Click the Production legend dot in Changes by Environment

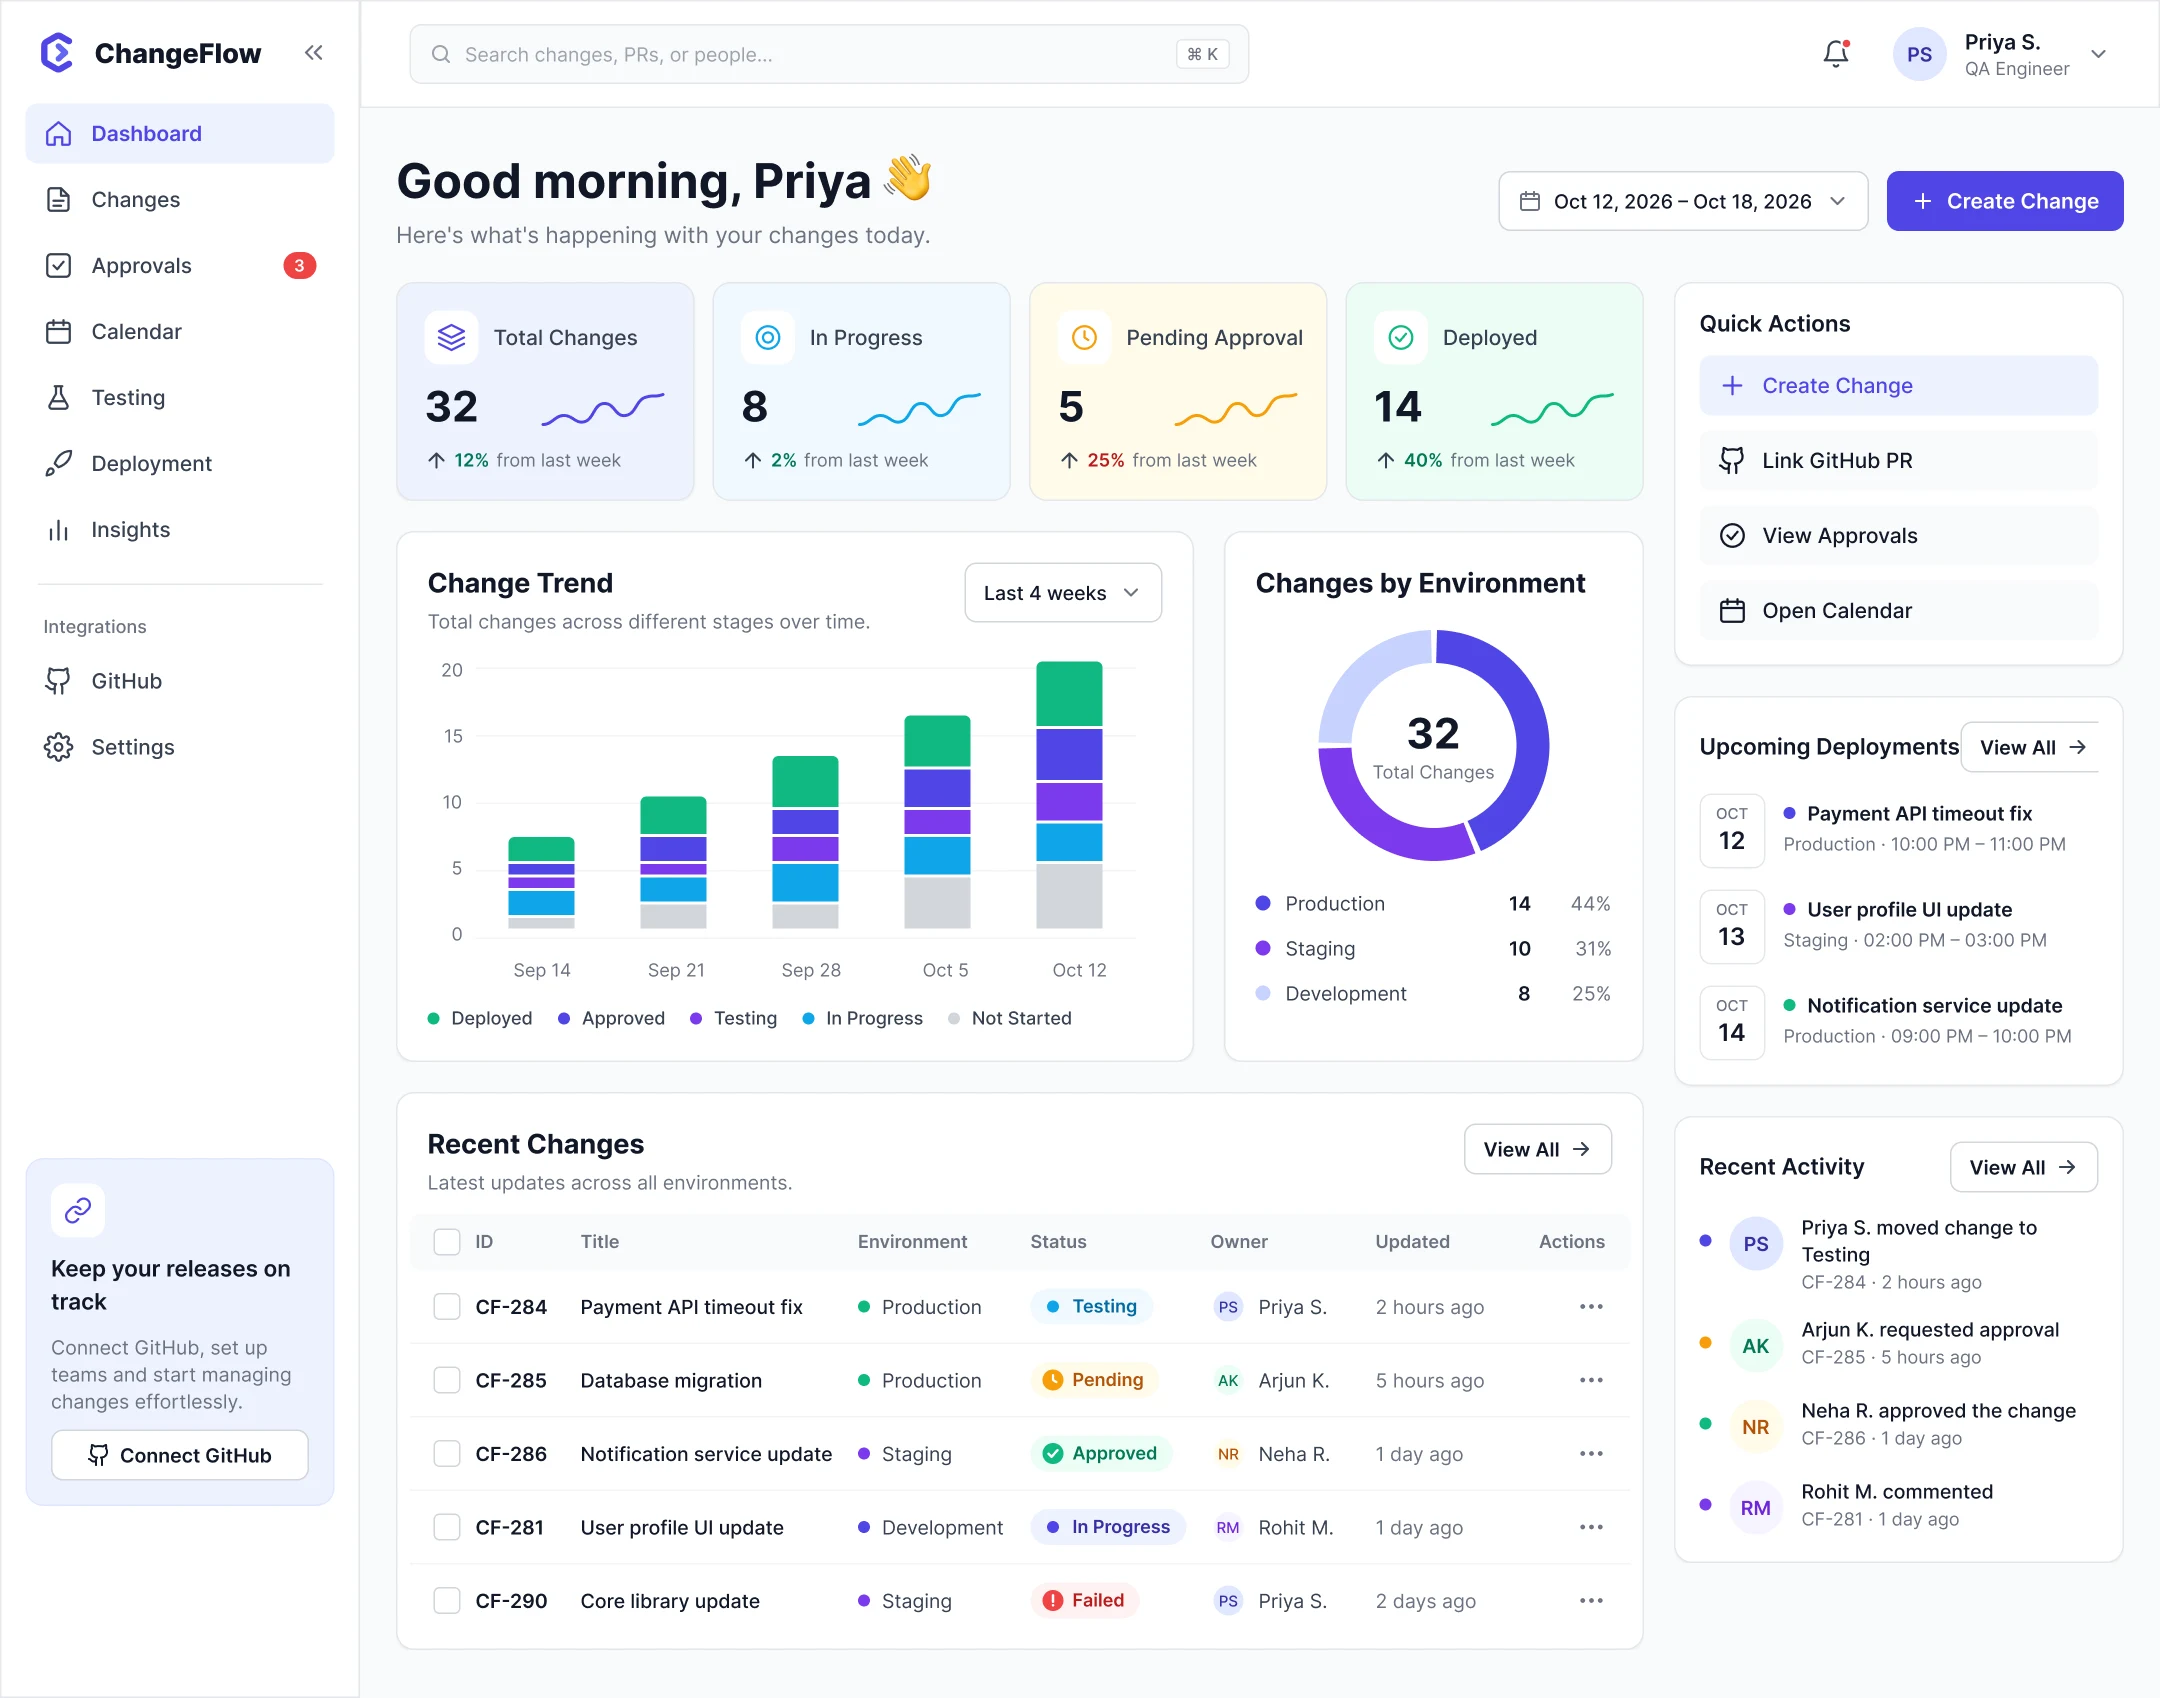point(1263,904)
